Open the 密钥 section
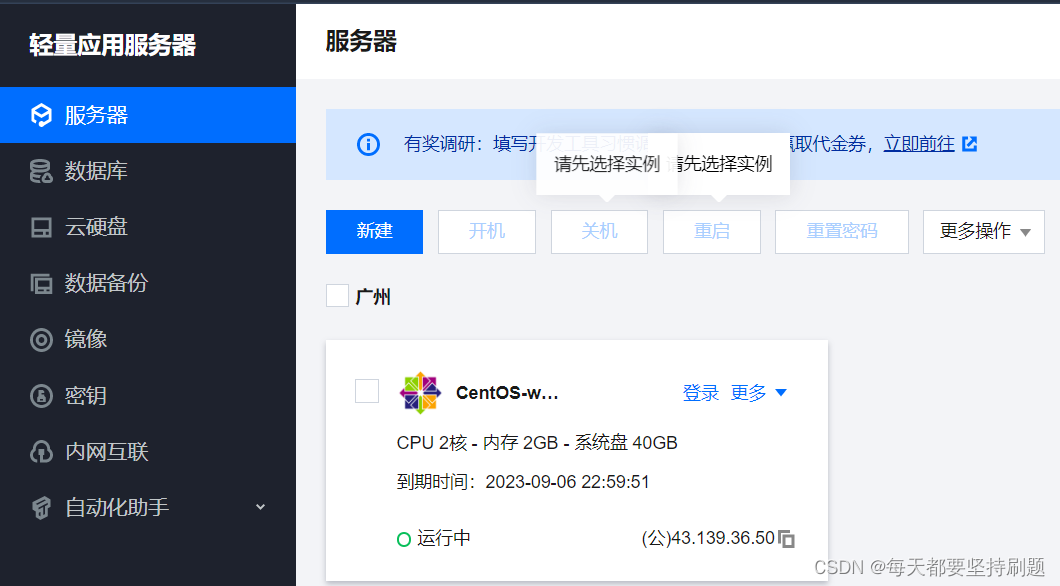Image resolution: width=1060 pixels, height=586 pixels. click(148, 395)
